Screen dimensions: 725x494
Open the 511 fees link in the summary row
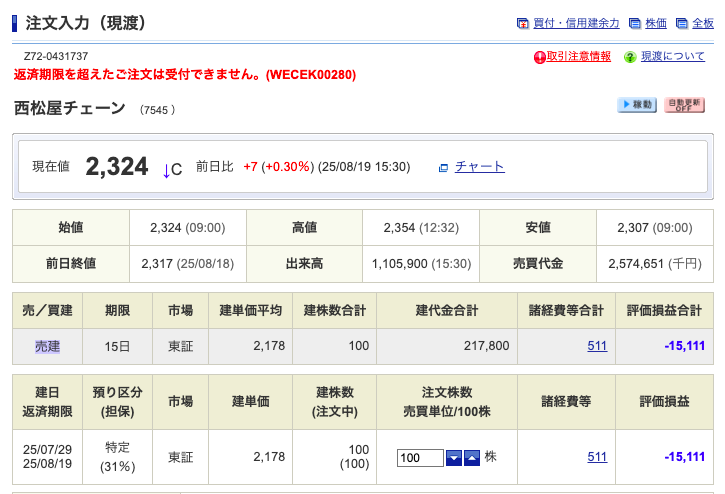tap(597, 346)
